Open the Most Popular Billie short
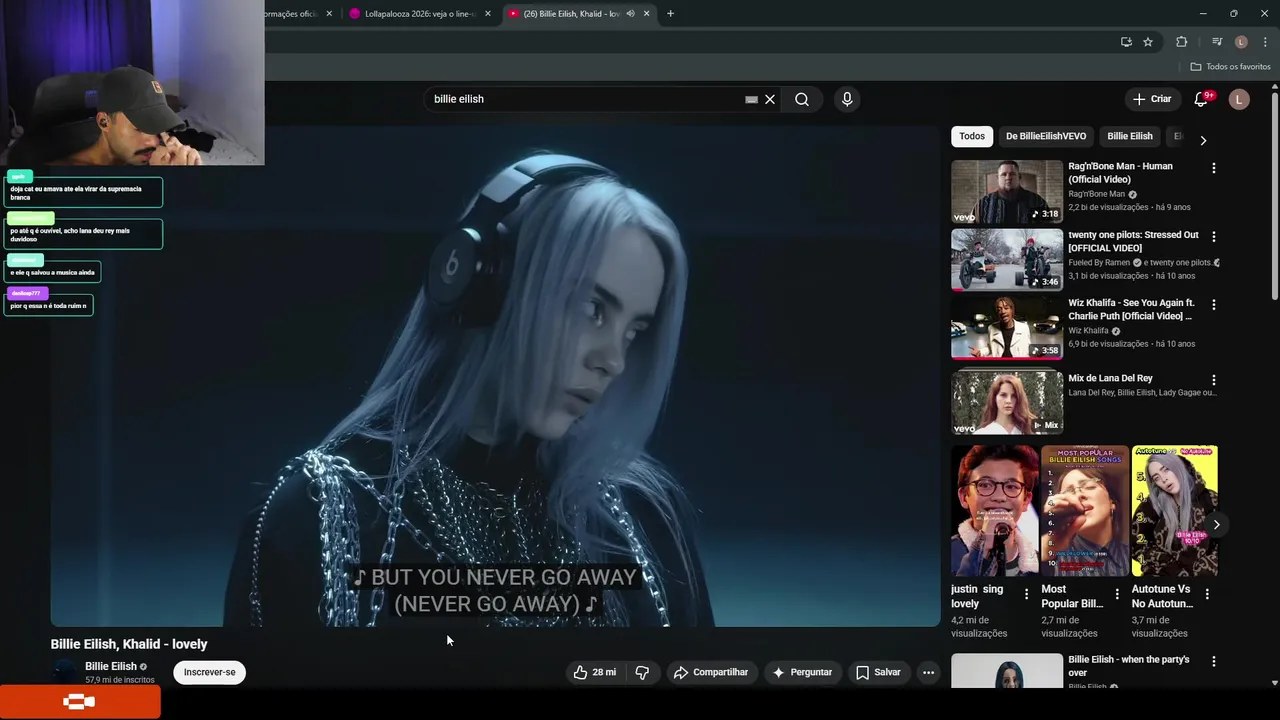The width and height of the screenshot is (1280, 720). [x=1084, y=511]
